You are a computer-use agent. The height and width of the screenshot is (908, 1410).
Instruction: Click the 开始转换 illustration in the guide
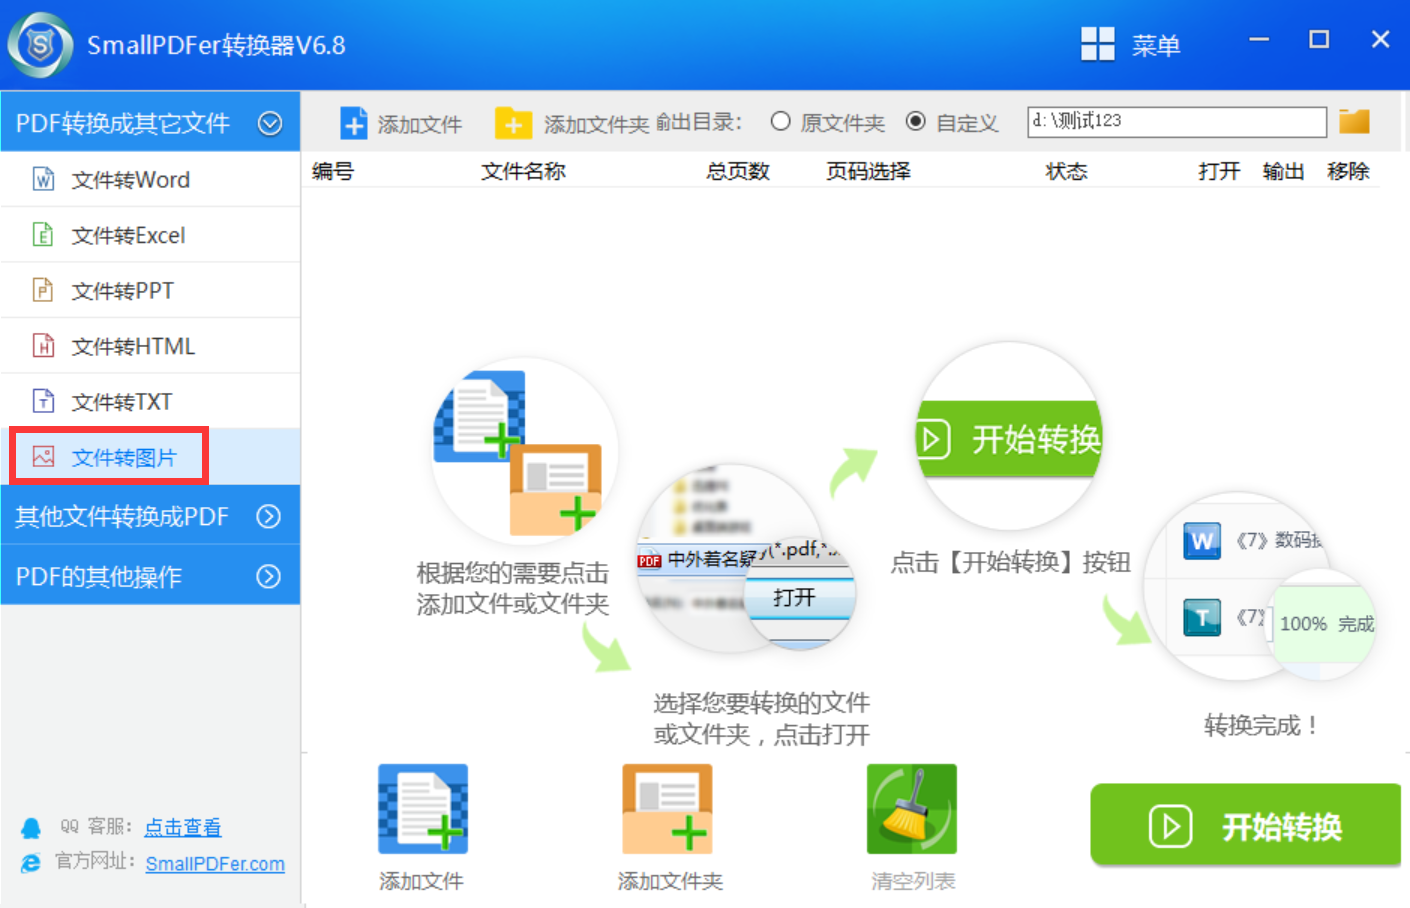[x=1009, y=437]
